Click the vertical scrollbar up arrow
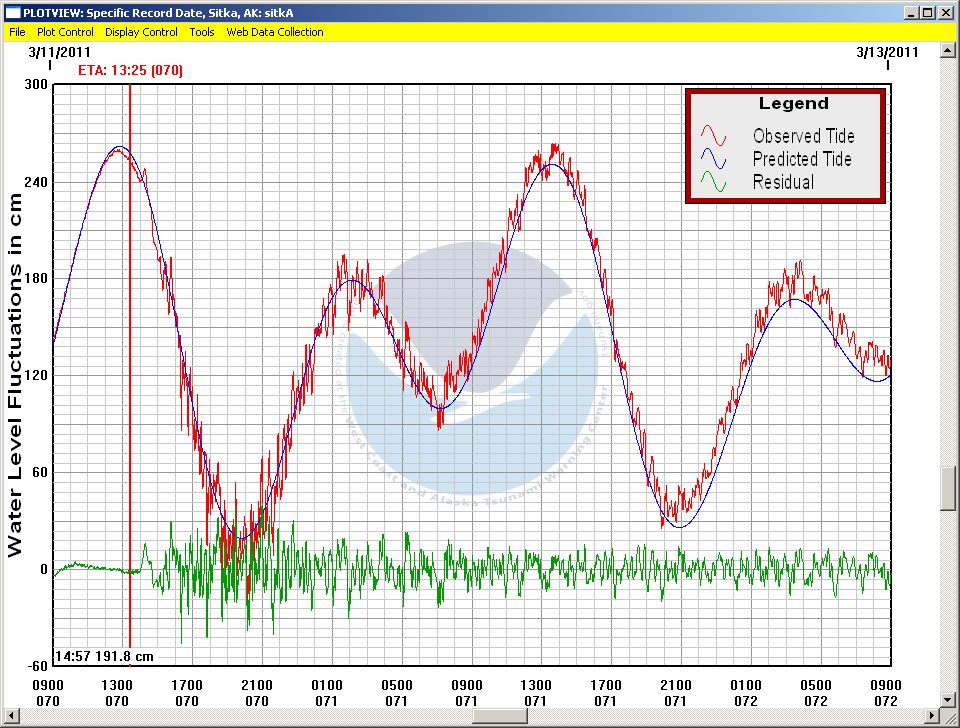The image size is (960, 728). coord(950,50)
